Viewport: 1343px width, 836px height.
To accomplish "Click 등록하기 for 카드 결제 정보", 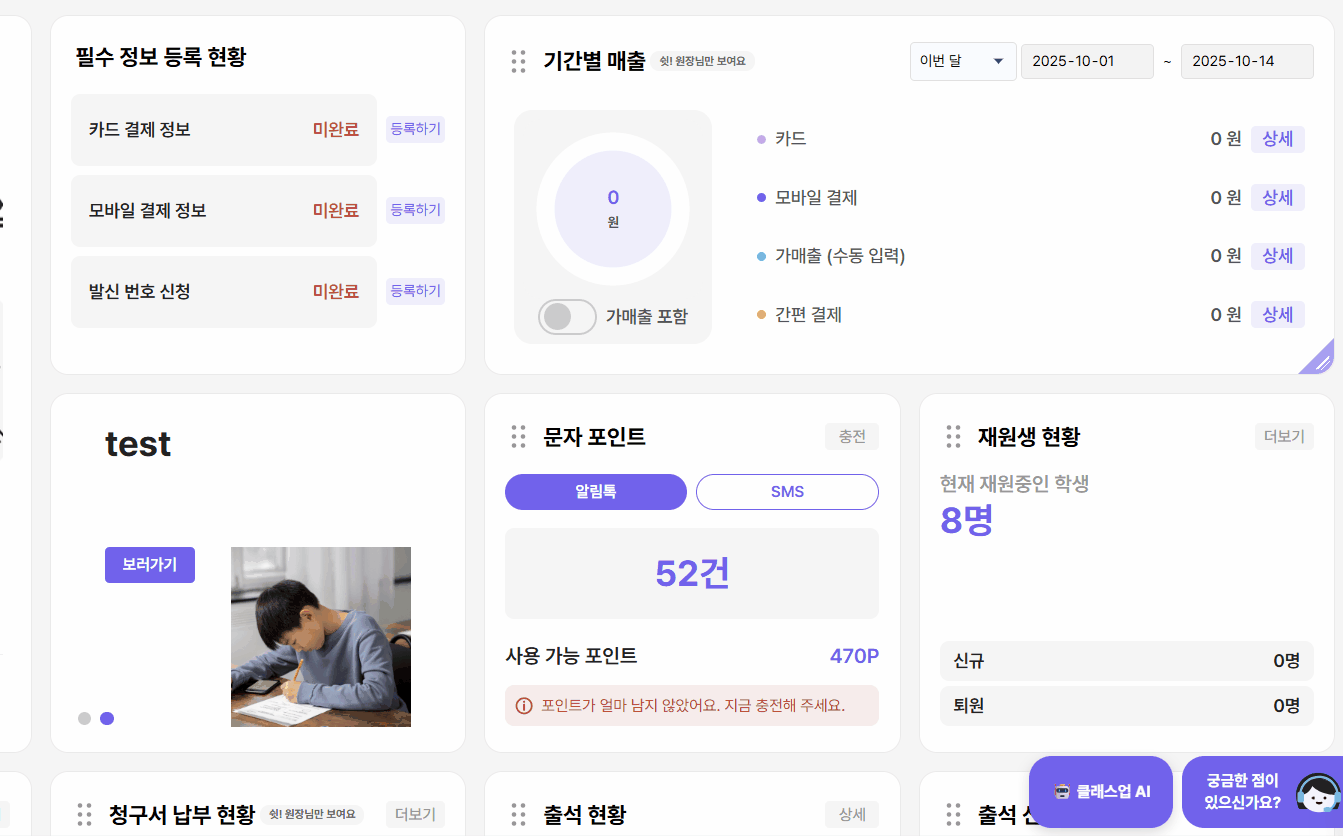I will pos(415,129).
